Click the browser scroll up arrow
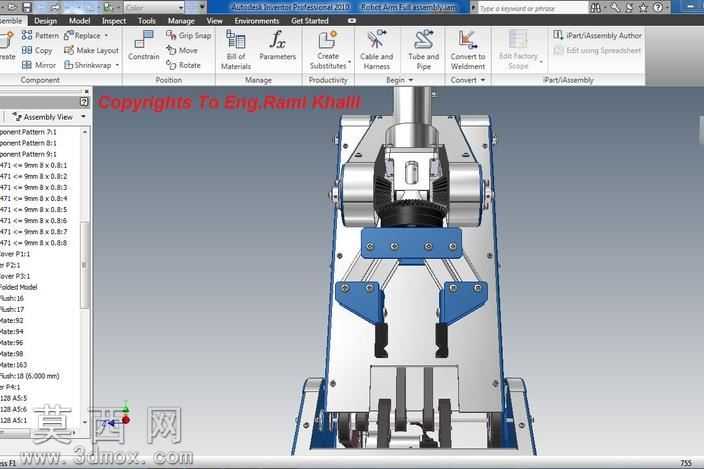The width and height of the screenshot is (704, 469). (x=84, y=132)
